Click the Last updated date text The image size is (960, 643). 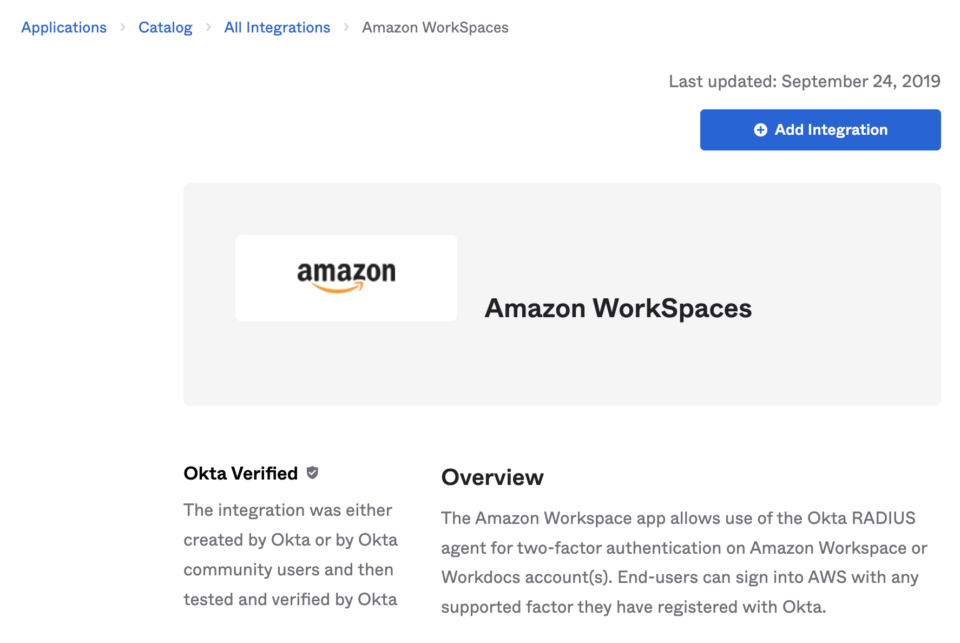(x=803, y=81)
